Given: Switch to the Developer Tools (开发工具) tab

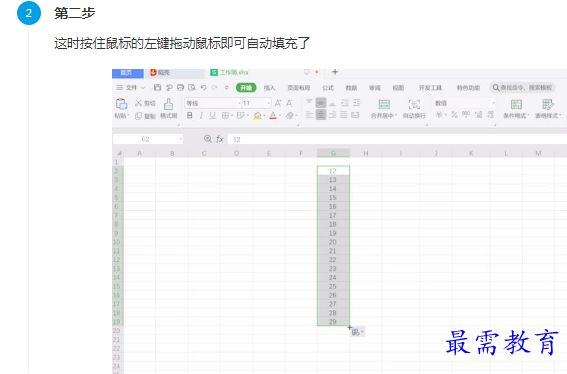Looking at the screenshot, I should tap(430, 88).
